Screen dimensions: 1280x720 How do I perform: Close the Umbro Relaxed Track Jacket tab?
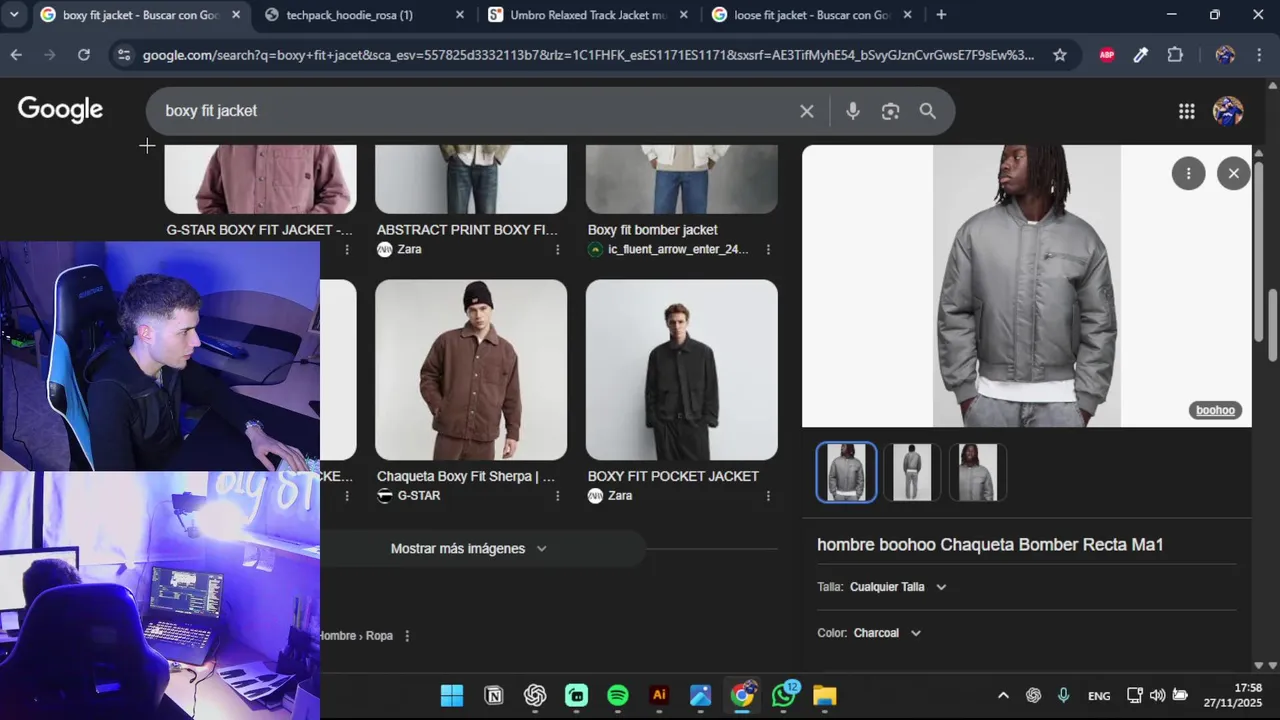[684, 15]
